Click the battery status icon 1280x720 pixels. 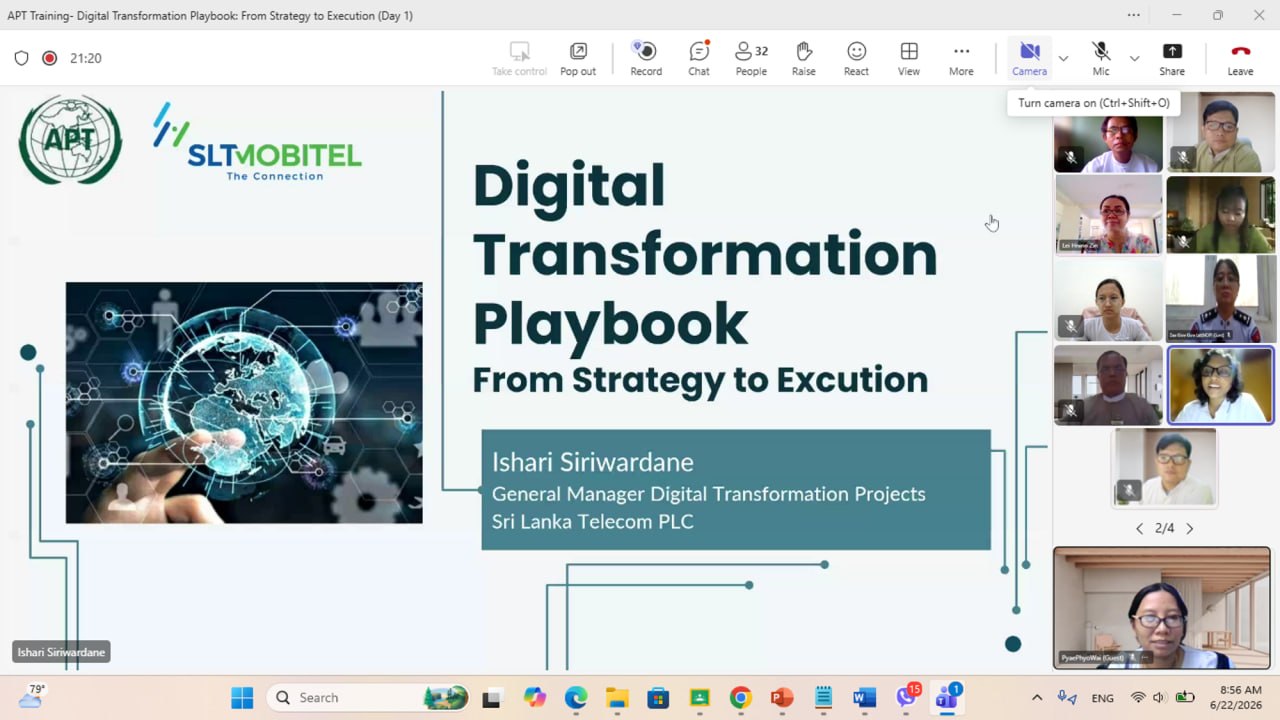tap(1185, 698)
